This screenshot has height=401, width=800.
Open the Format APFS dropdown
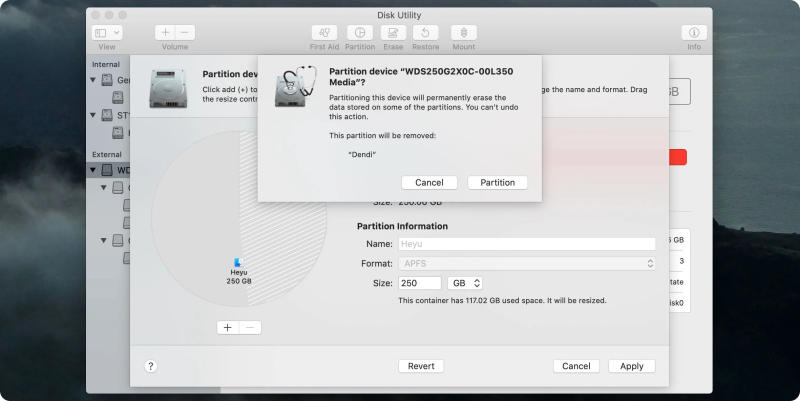tap(526, 263)
